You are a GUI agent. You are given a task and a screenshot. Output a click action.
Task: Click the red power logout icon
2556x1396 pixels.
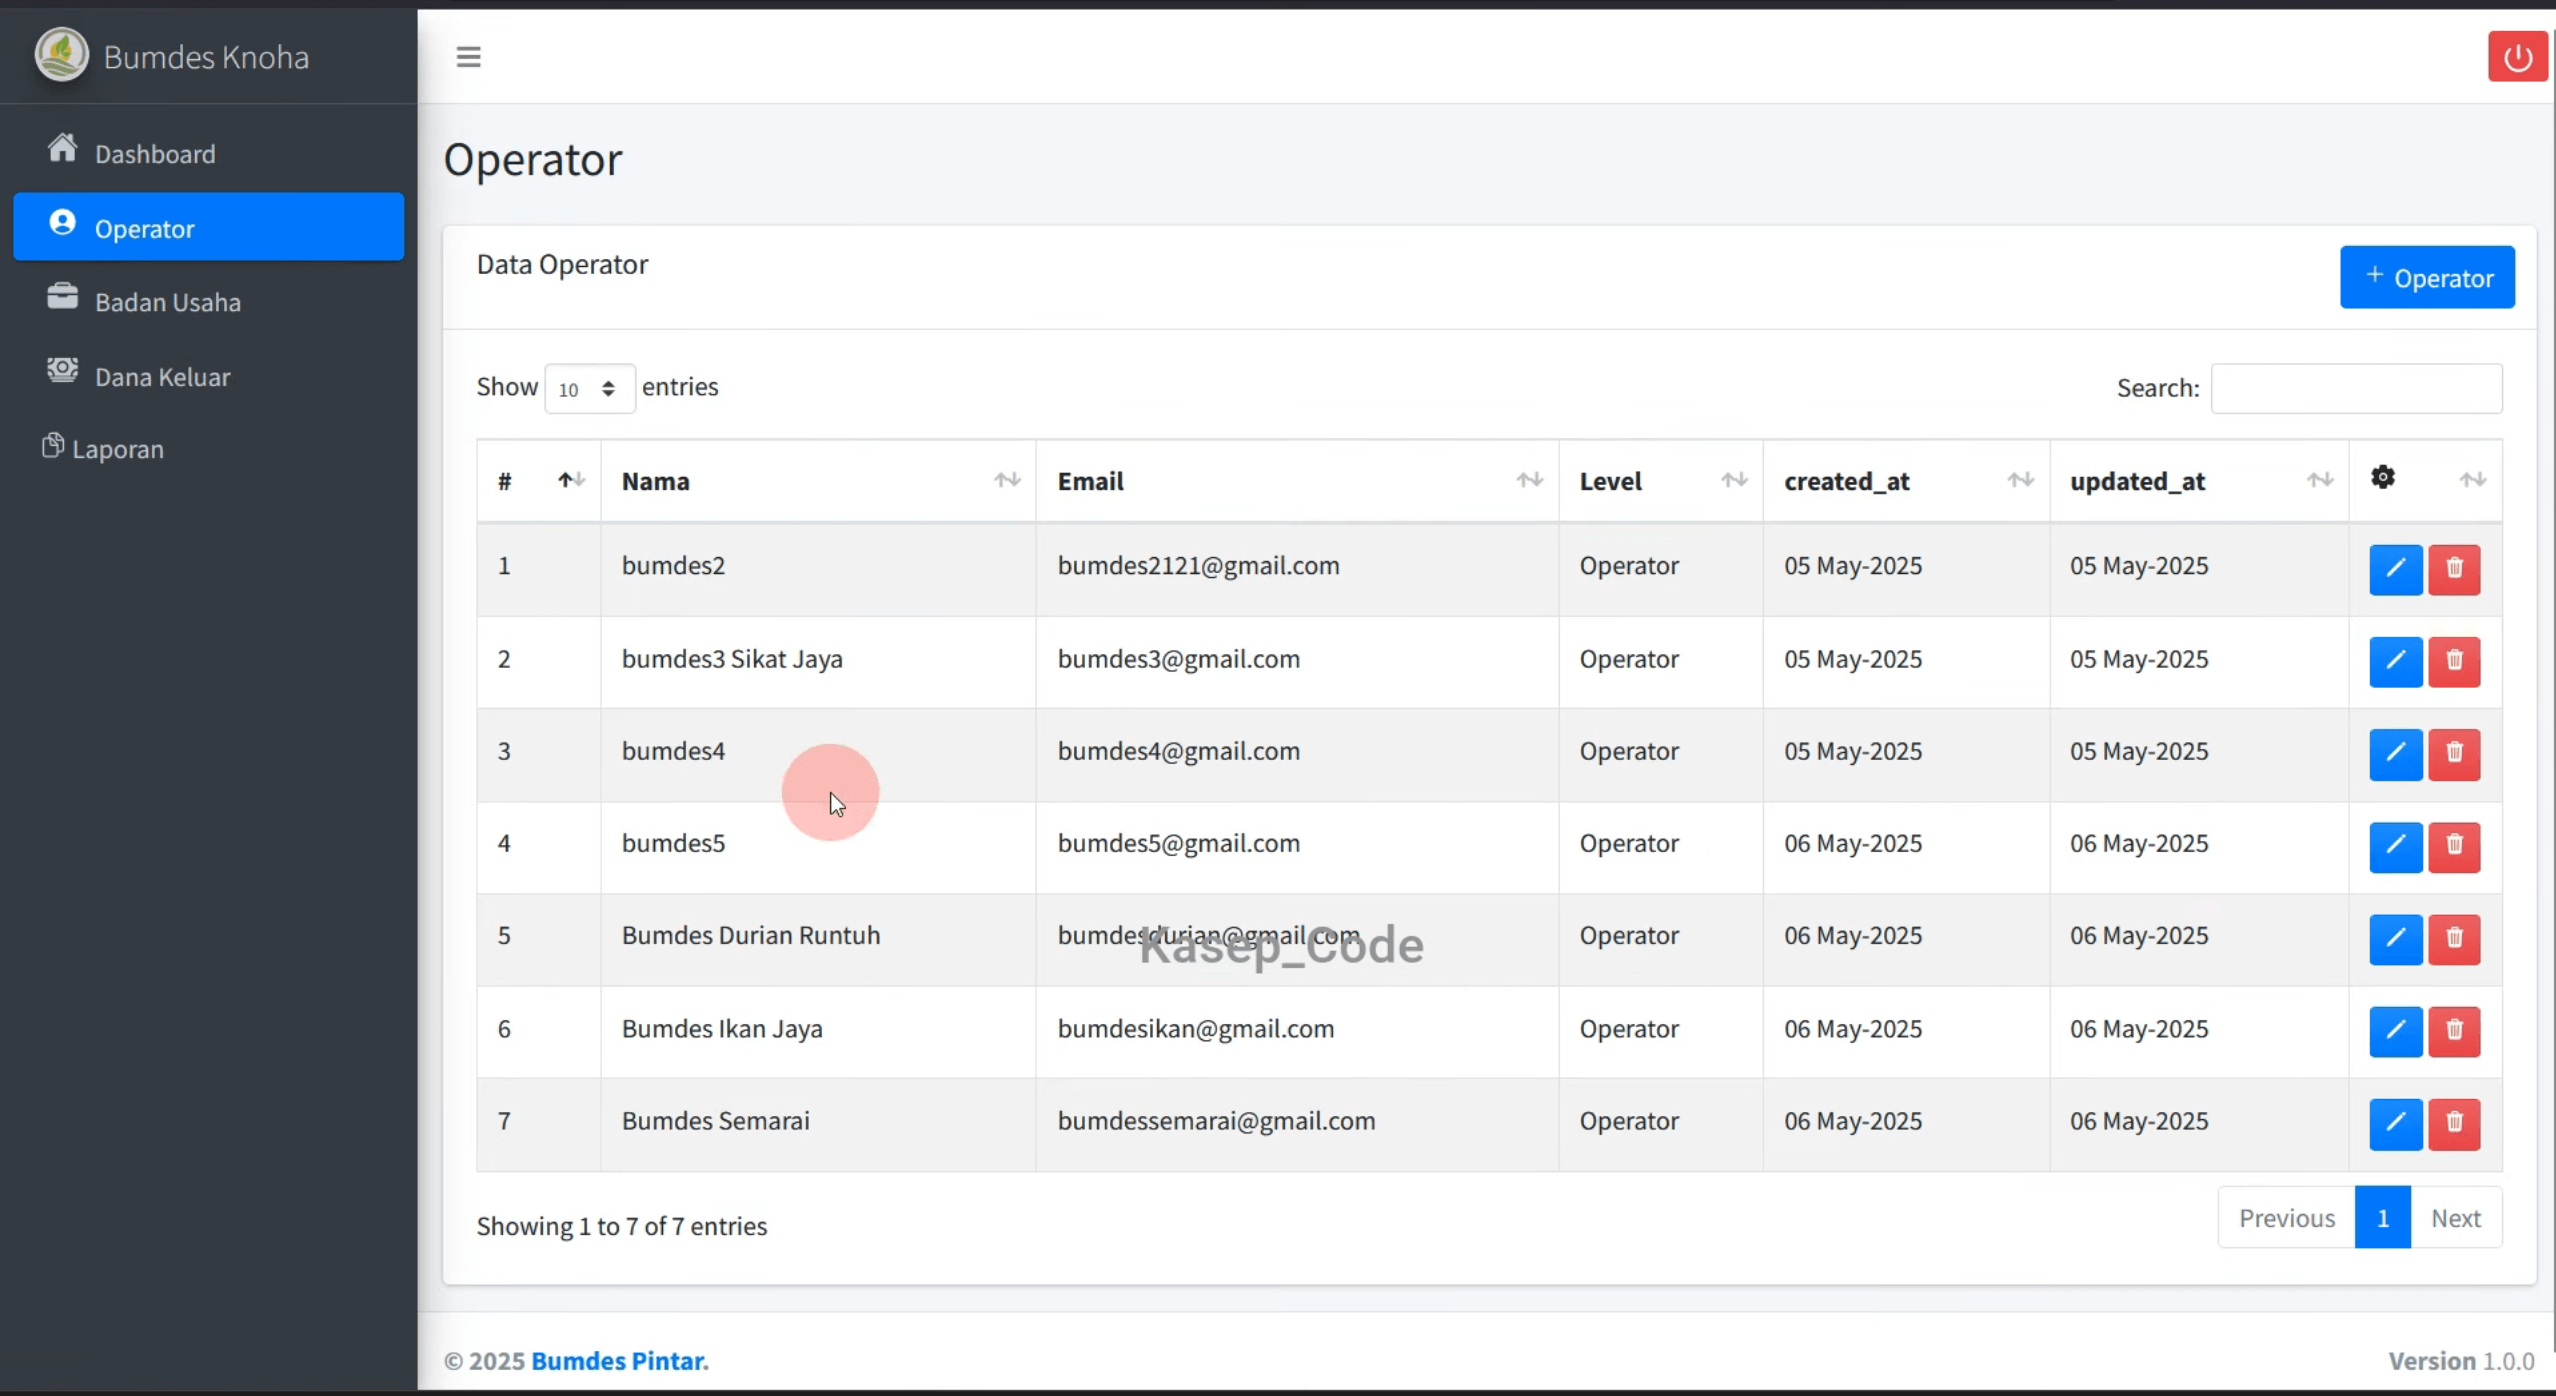2517,57
